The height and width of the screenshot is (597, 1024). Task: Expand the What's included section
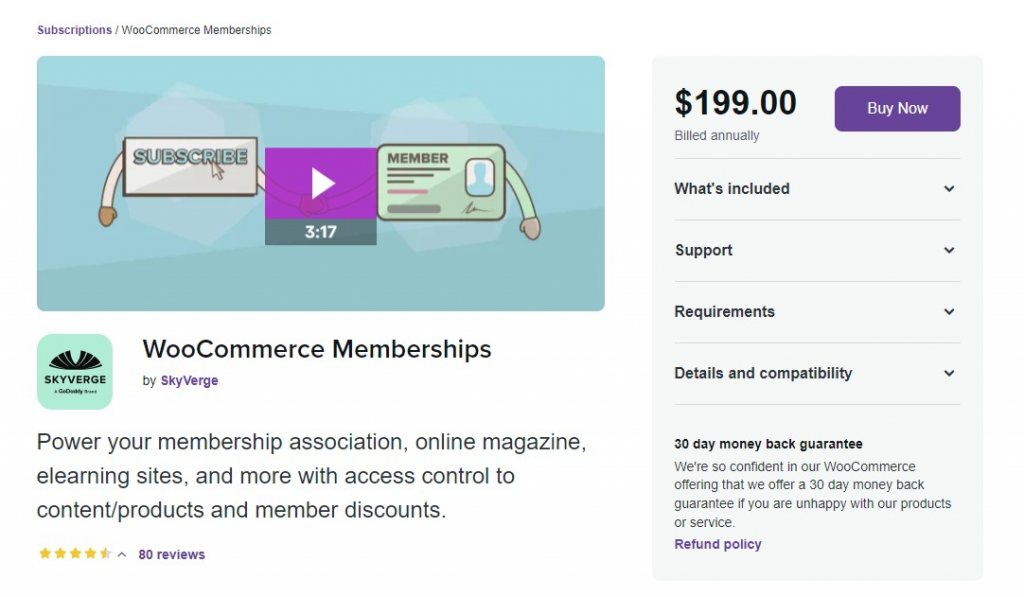732,189
